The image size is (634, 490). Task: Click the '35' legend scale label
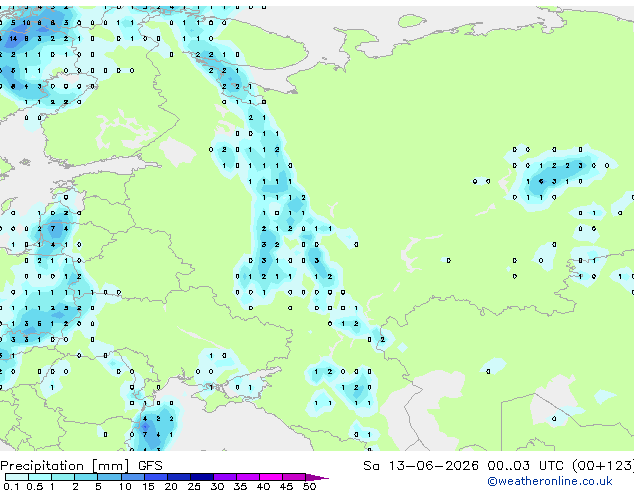240,486
